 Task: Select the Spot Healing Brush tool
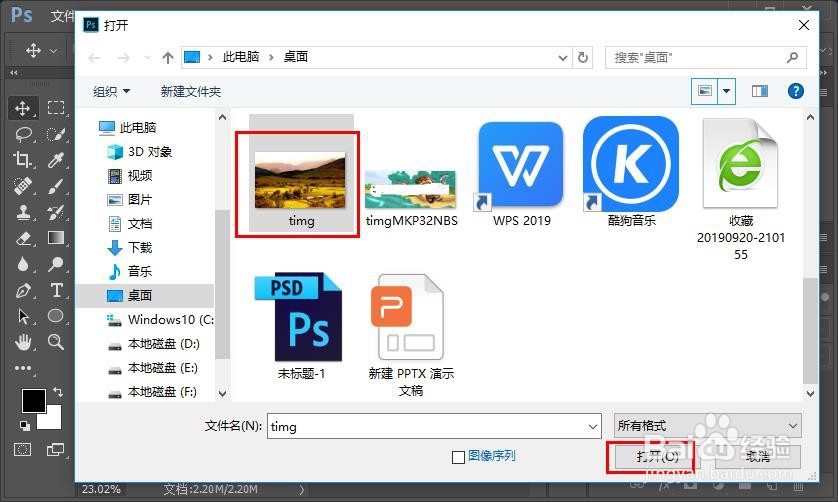[23, 186]
